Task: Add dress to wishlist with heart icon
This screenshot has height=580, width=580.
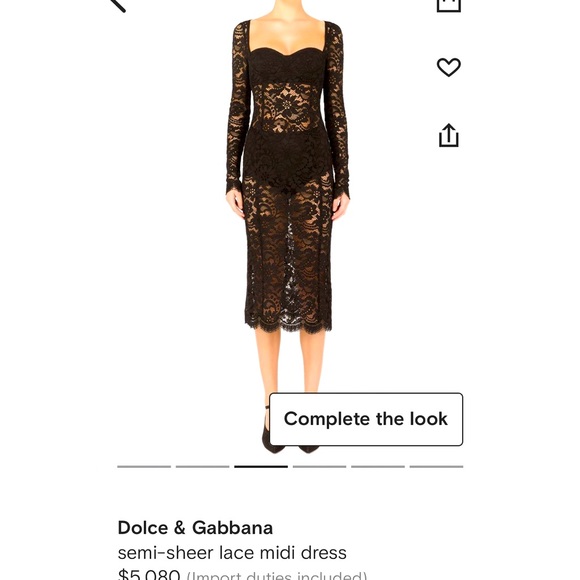Action: [449, 67]
